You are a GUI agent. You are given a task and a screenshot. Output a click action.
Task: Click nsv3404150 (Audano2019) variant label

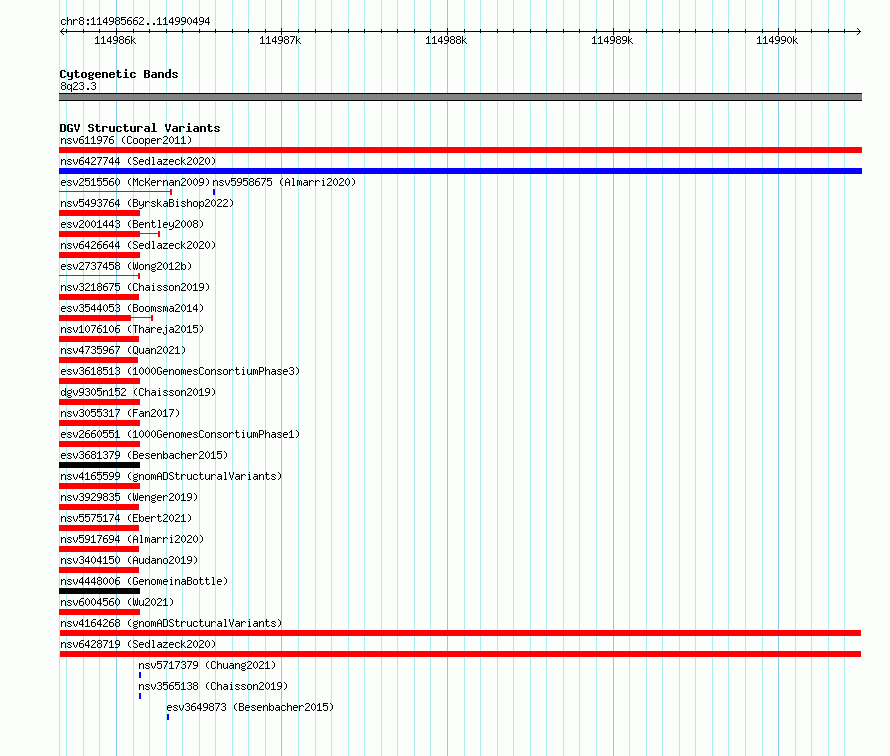click(x=129, y=560)
